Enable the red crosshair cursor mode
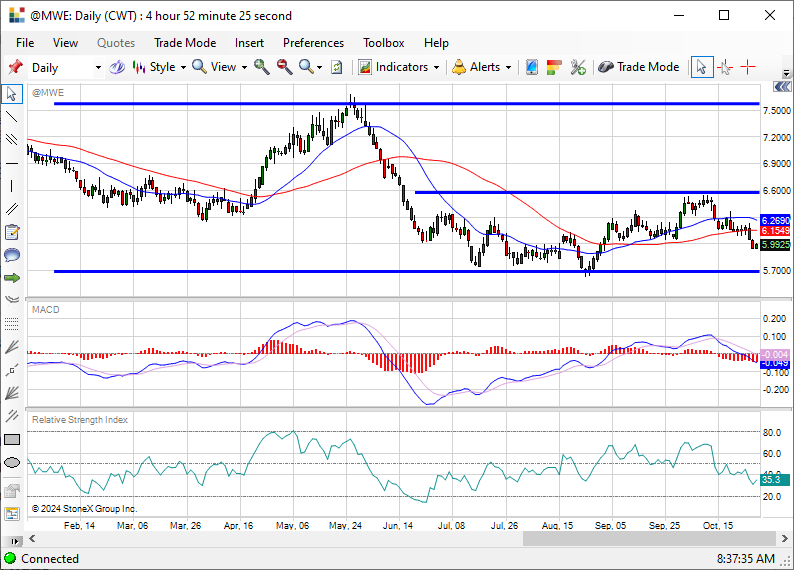The width and height of the screenshot is (794, 570). click(x=748, y=67)
